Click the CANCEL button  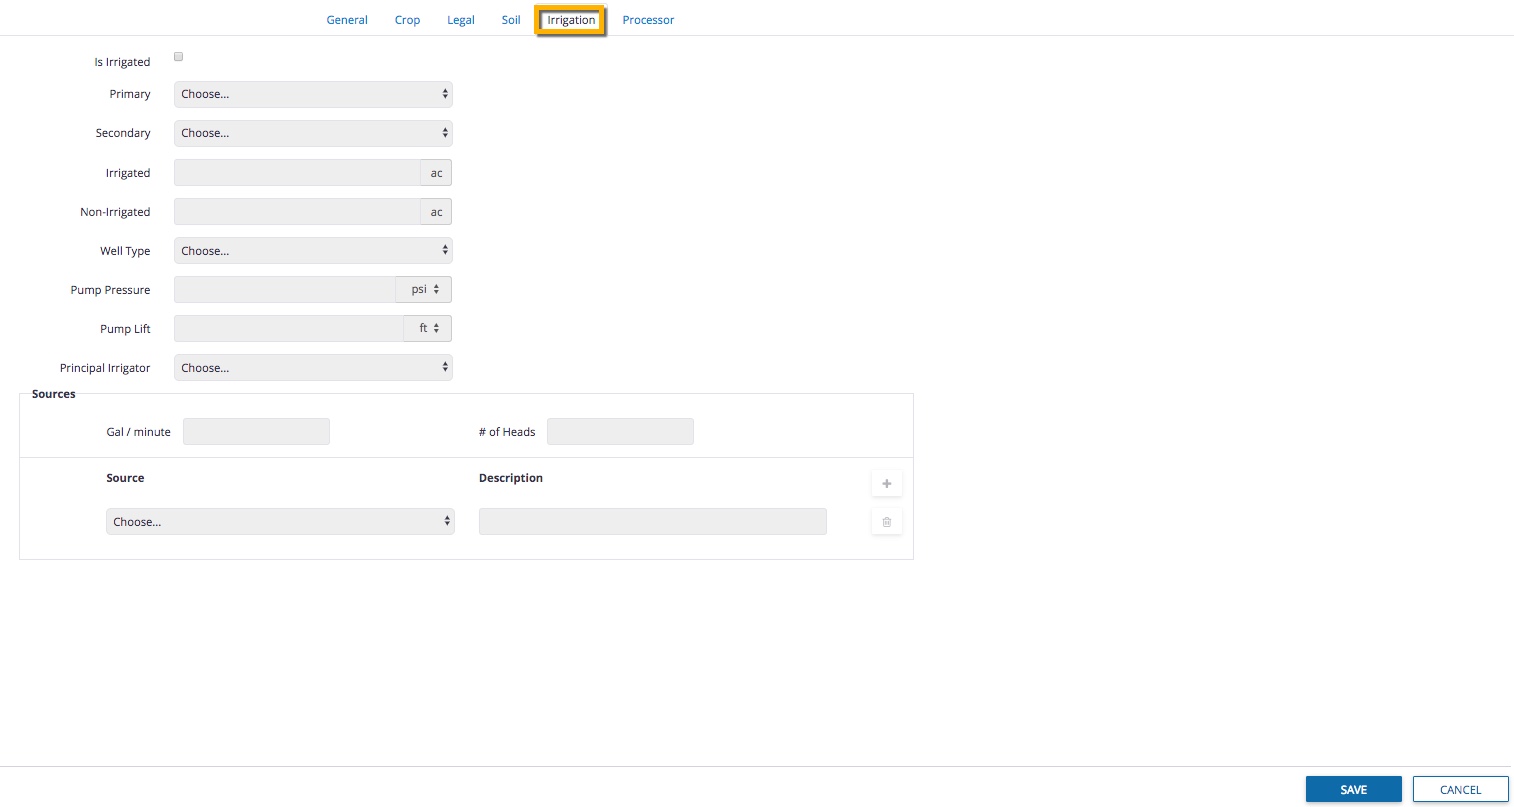click(1460, 790)
